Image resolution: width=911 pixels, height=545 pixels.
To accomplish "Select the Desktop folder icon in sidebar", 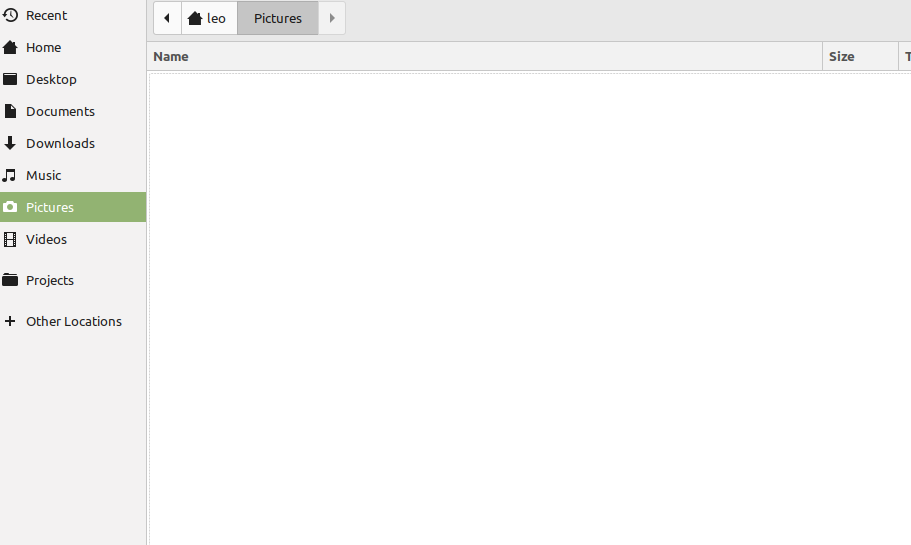I will (10, 80).
